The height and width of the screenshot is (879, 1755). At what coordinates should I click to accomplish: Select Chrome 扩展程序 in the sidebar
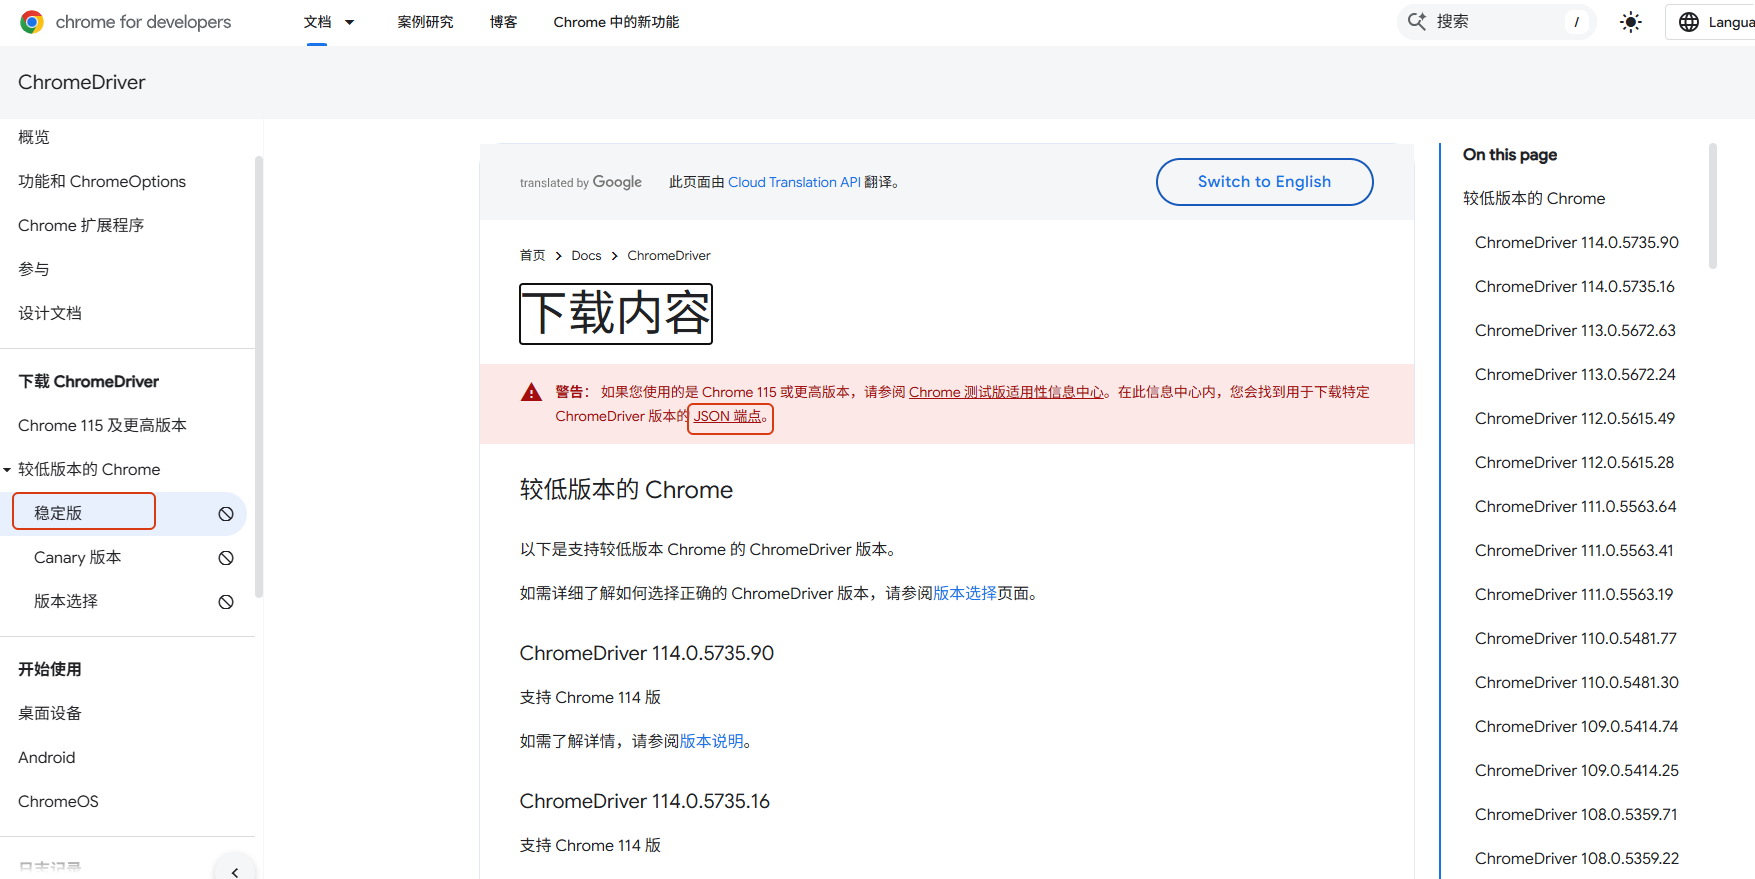pyautogui.click(x=81, y=225)
